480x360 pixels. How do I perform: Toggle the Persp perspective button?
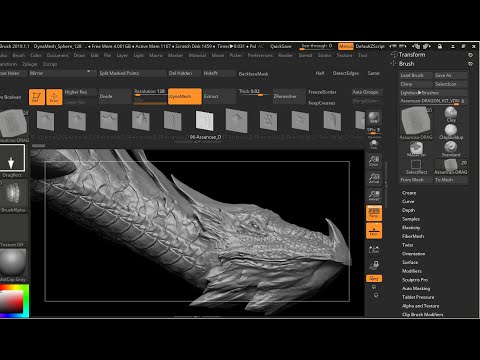[374, 213]
